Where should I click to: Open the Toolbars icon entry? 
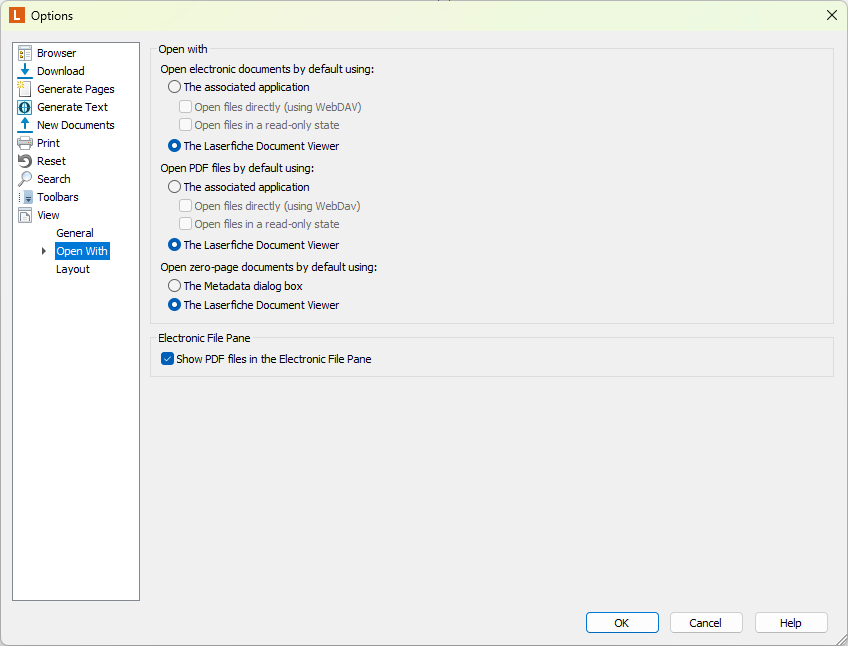coord(25,197)
